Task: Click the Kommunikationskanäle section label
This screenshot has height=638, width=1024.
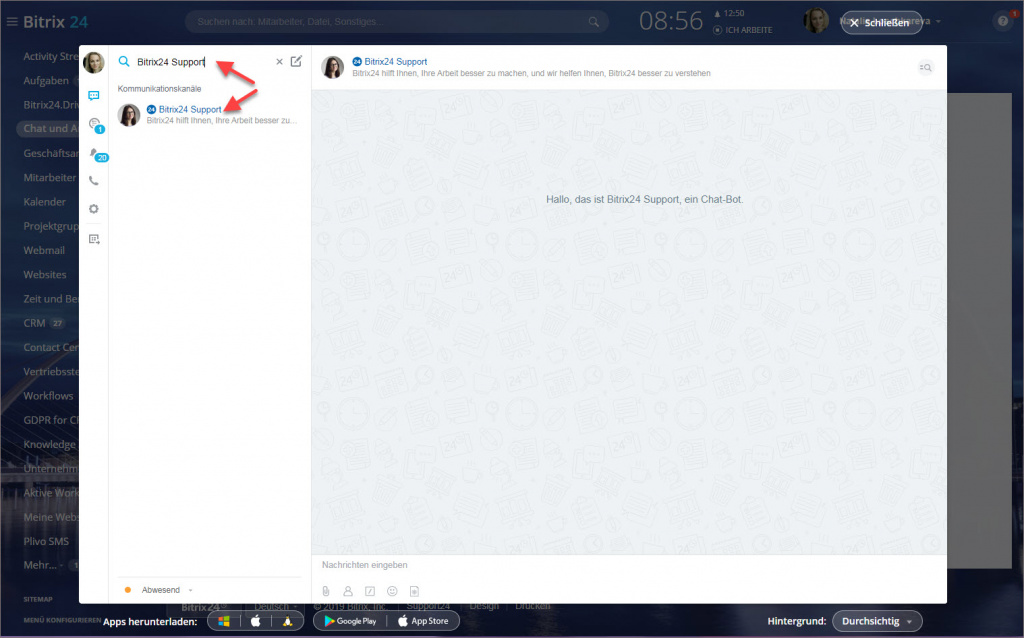Action: click(x=159, y=88)
